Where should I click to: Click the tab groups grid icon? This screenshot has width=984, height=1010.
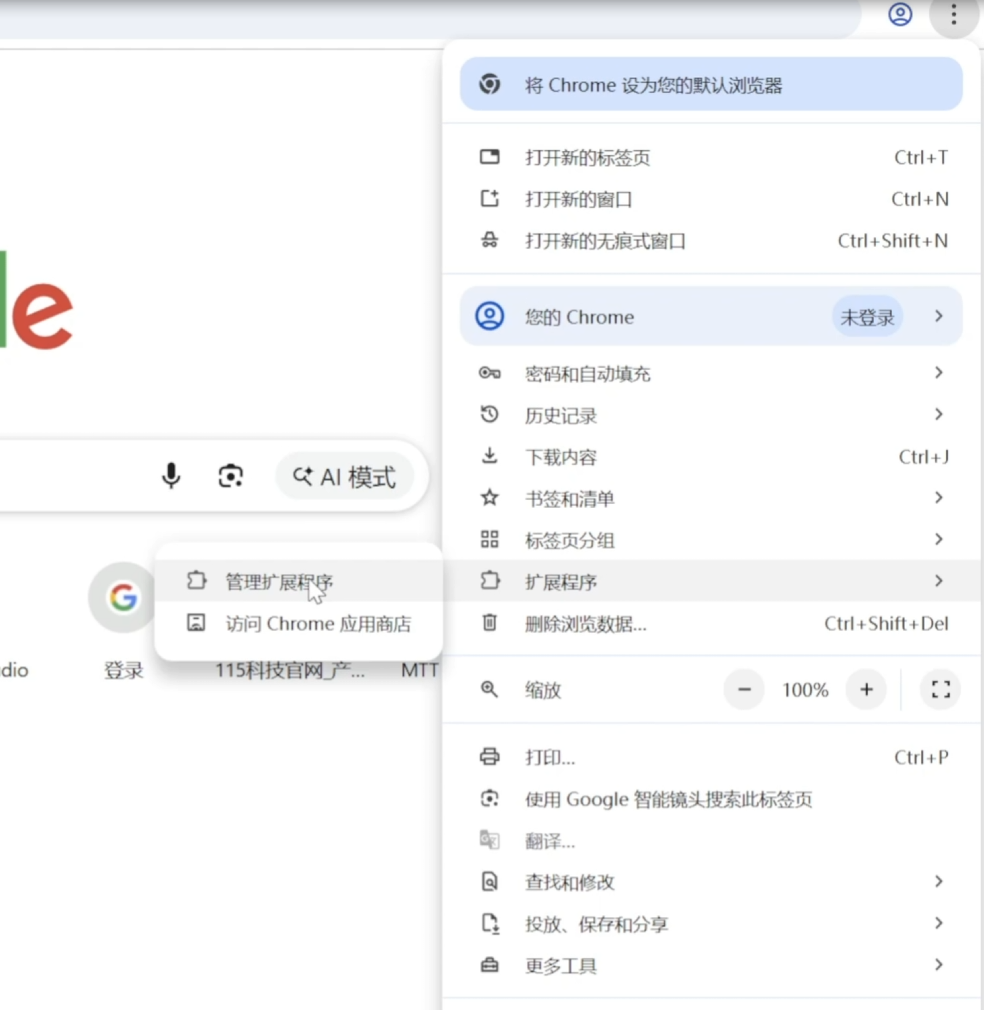[489, 539]
